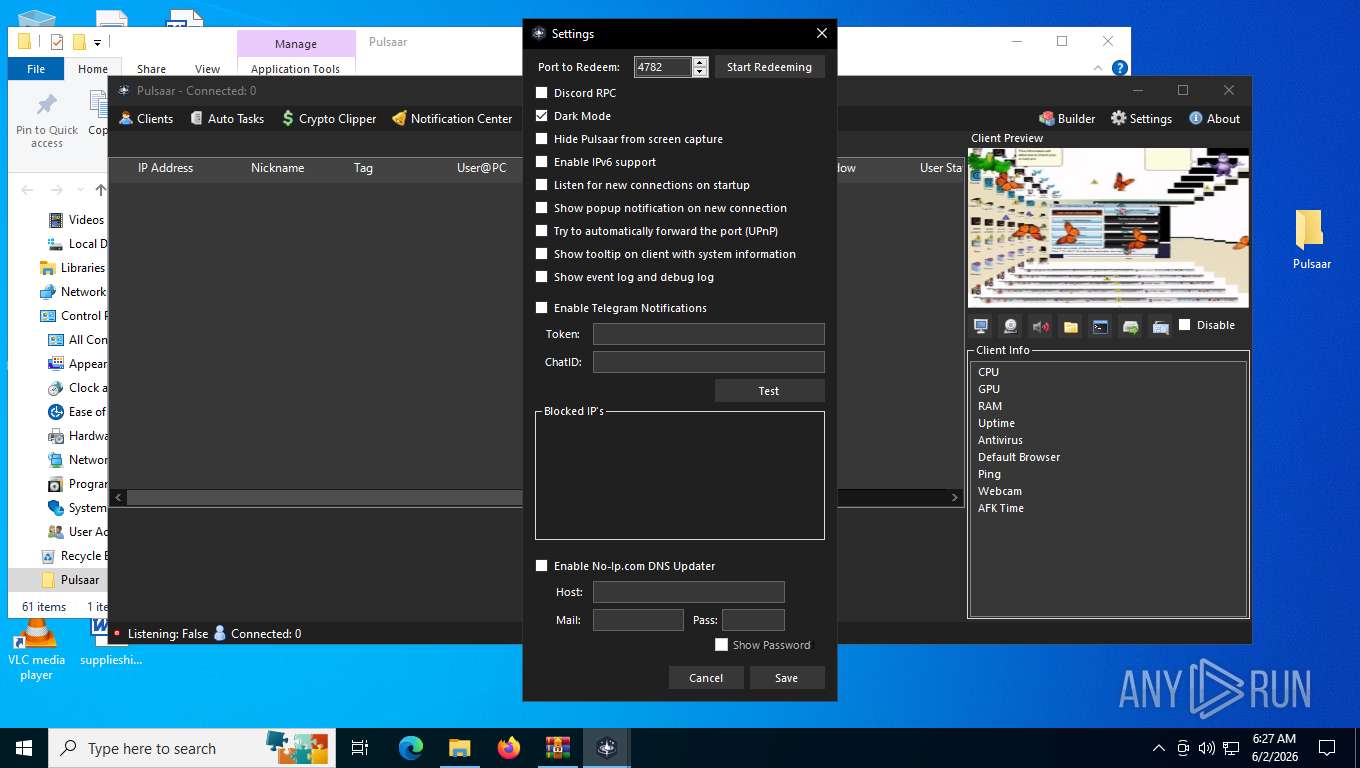The height and width of the screenshot is (768, 1360).
Task: Check the Disable box beside the preview icons
Action: (1185, 325)
